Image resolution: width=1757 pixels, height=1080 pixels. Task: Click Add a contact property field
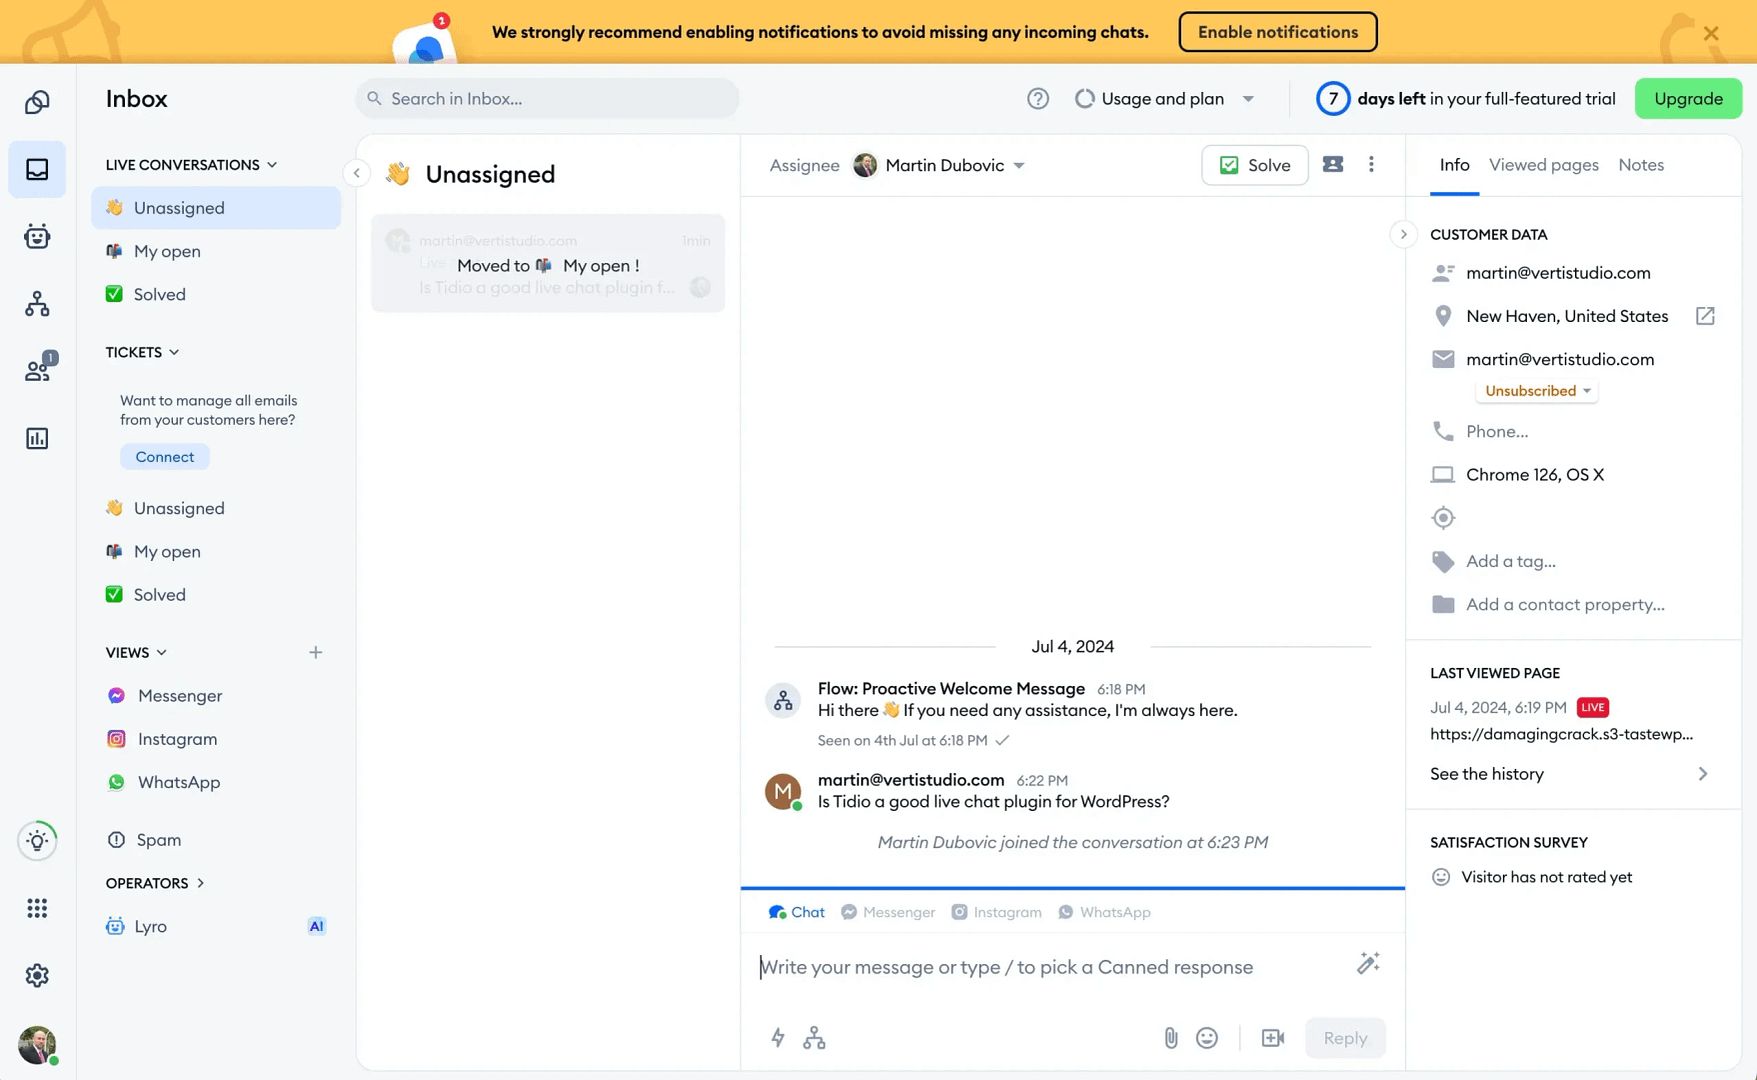pos(1565,604)
